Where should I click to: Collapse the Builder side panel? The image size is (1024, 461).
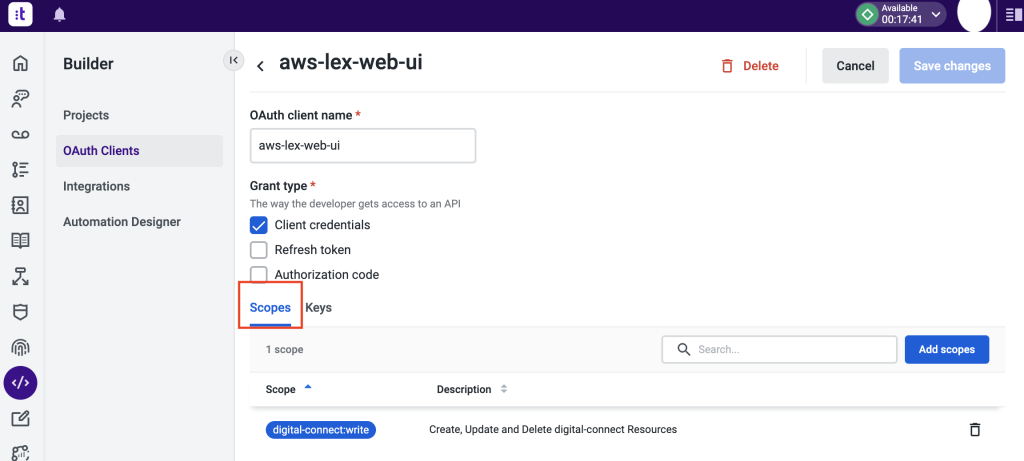click(x=233, y=60)
